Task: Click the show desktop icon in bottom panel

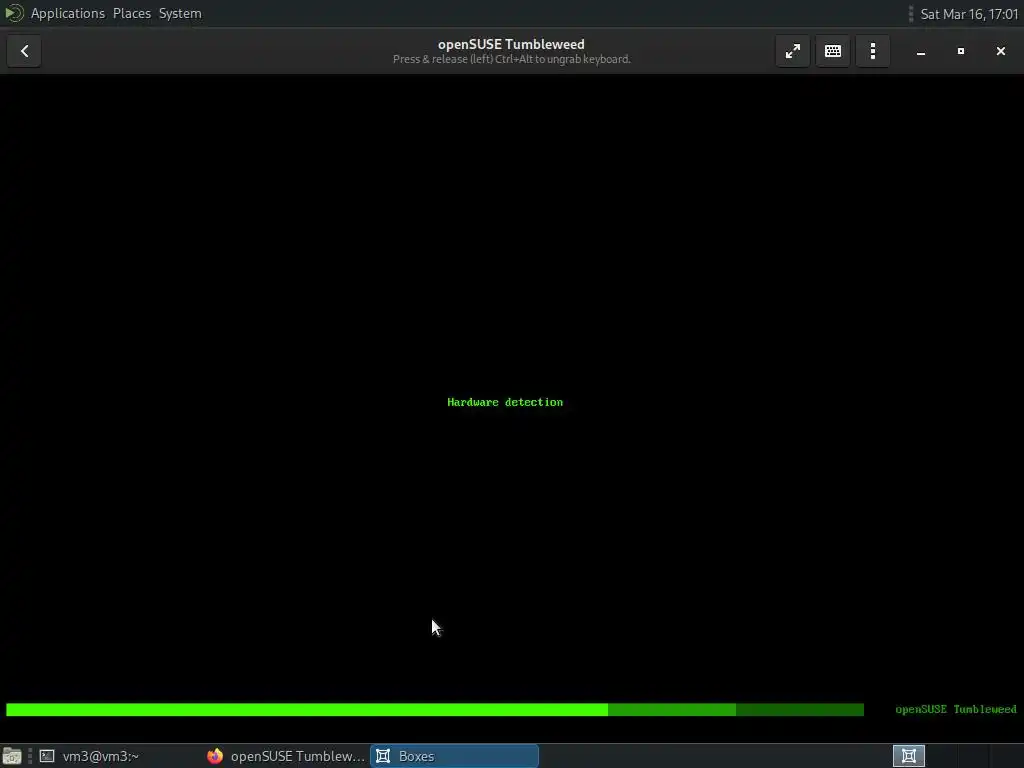Action: (12, 756)
